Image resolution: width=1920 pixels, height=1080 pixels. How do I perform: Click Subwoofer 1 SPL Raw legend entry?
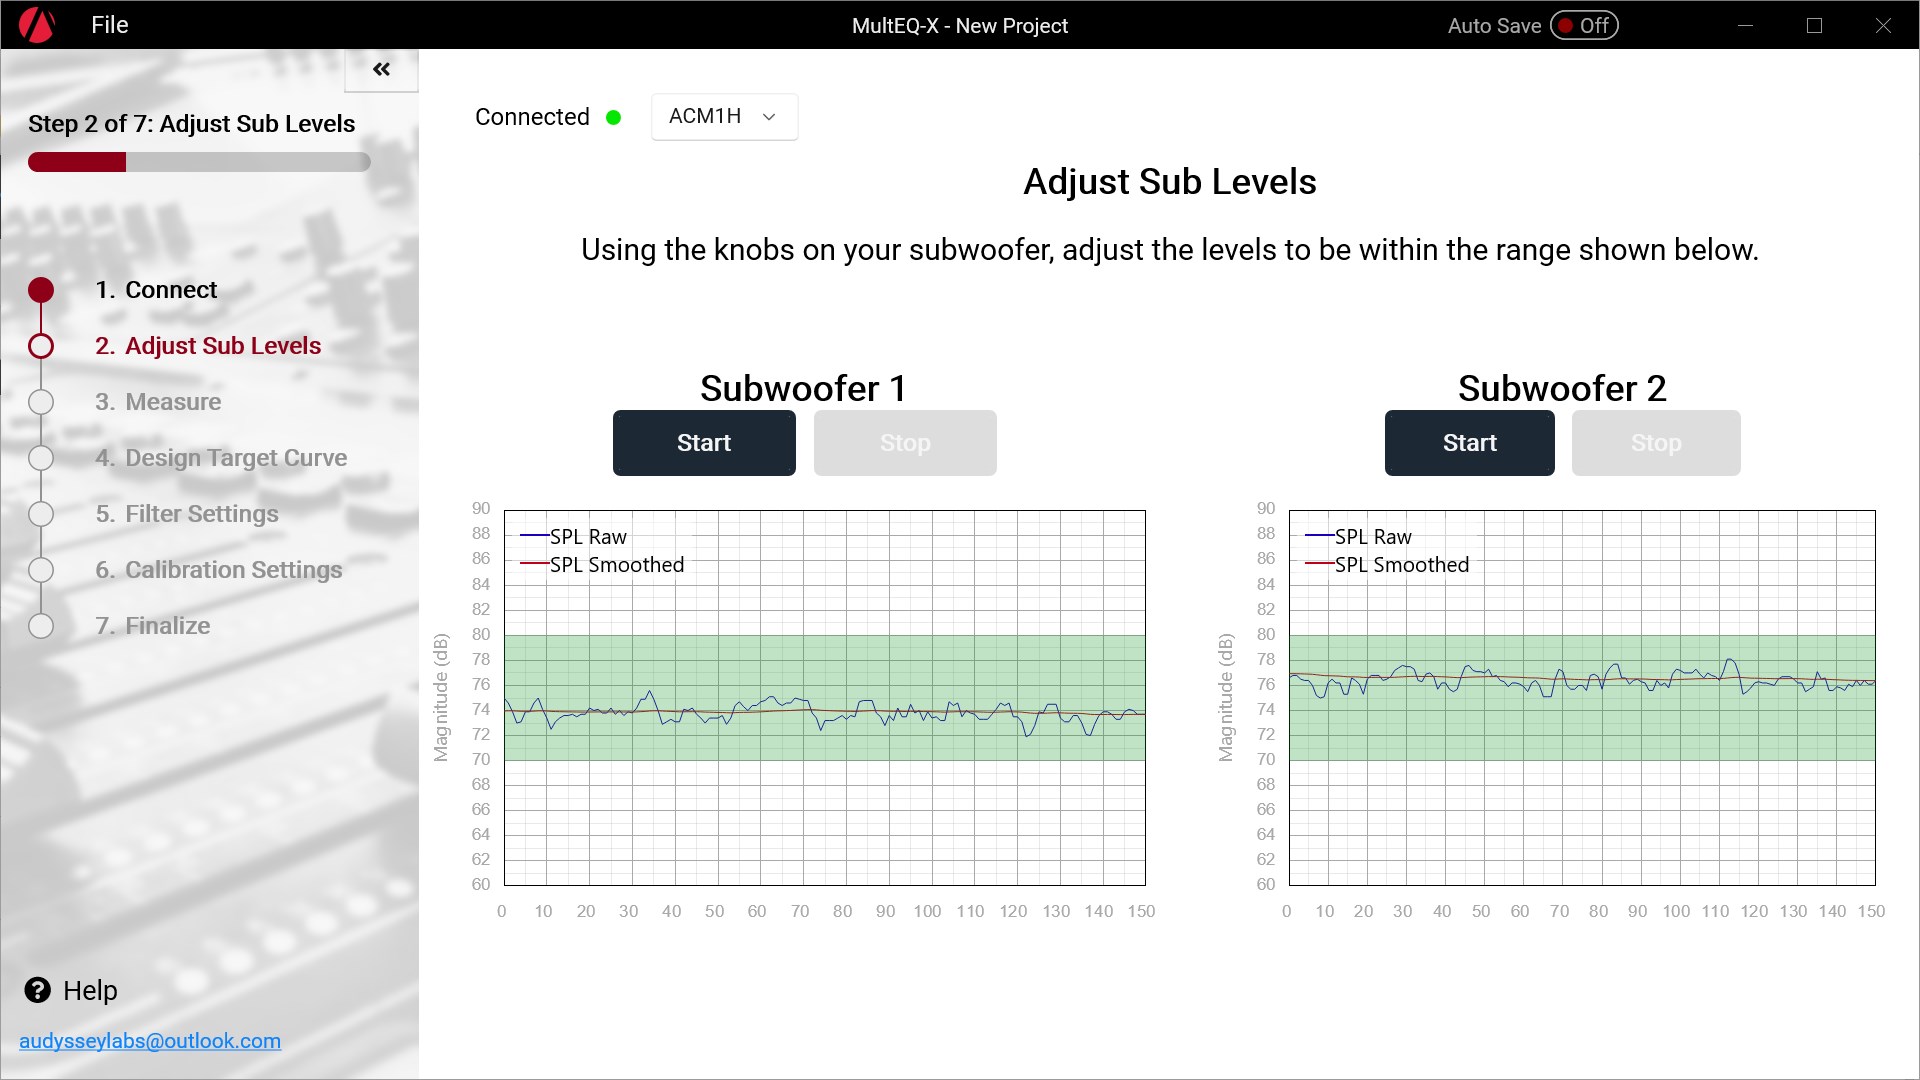[x=587, y=537]
